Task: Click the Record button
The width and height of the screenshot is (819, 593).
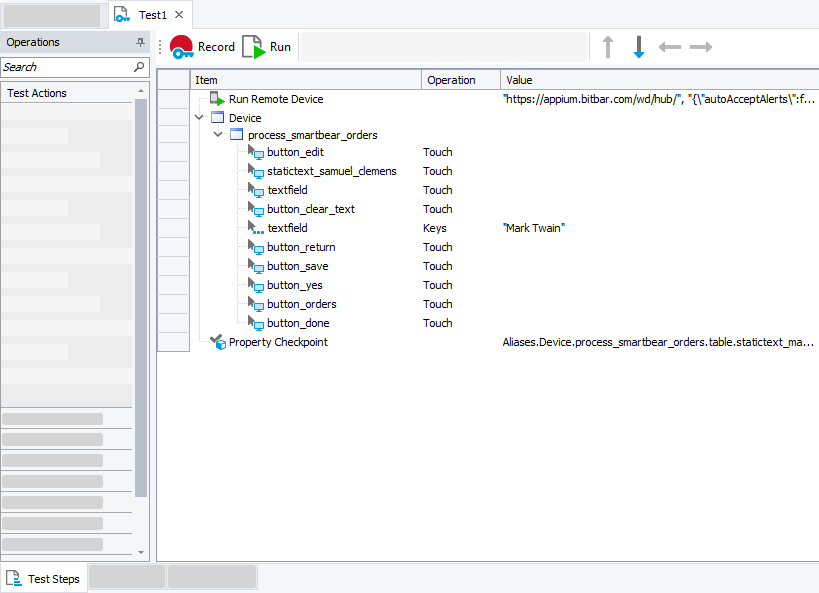Action: (x=200, y=46)
